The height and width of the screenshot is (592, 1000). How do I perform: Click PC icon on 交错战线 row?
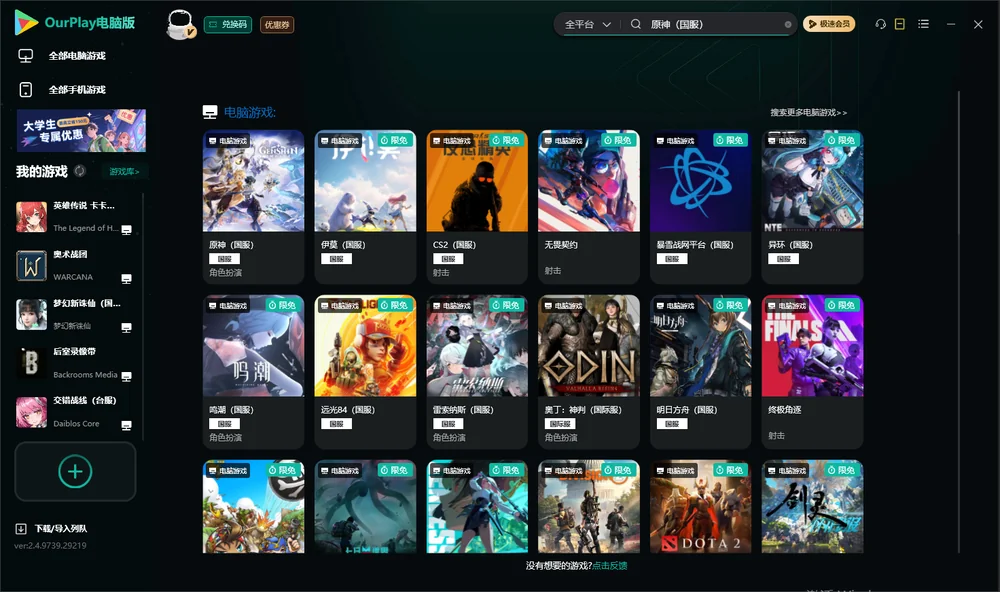(126, 425)
